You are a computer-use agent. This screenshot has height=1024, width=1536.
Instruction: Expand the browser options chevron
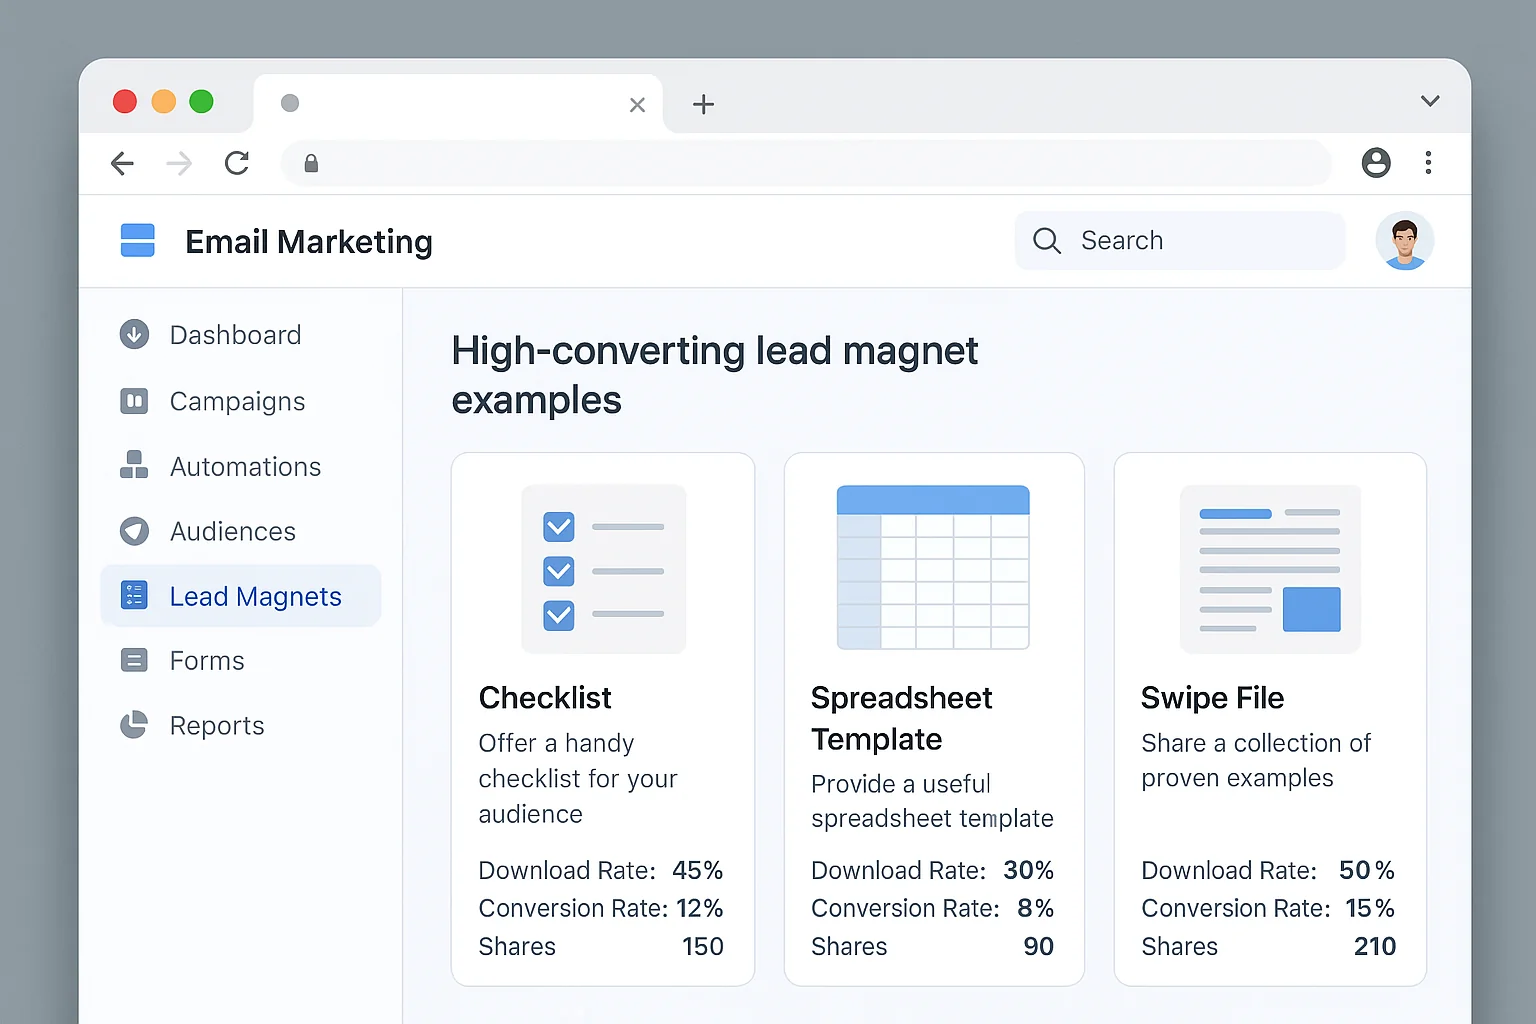1430,101
